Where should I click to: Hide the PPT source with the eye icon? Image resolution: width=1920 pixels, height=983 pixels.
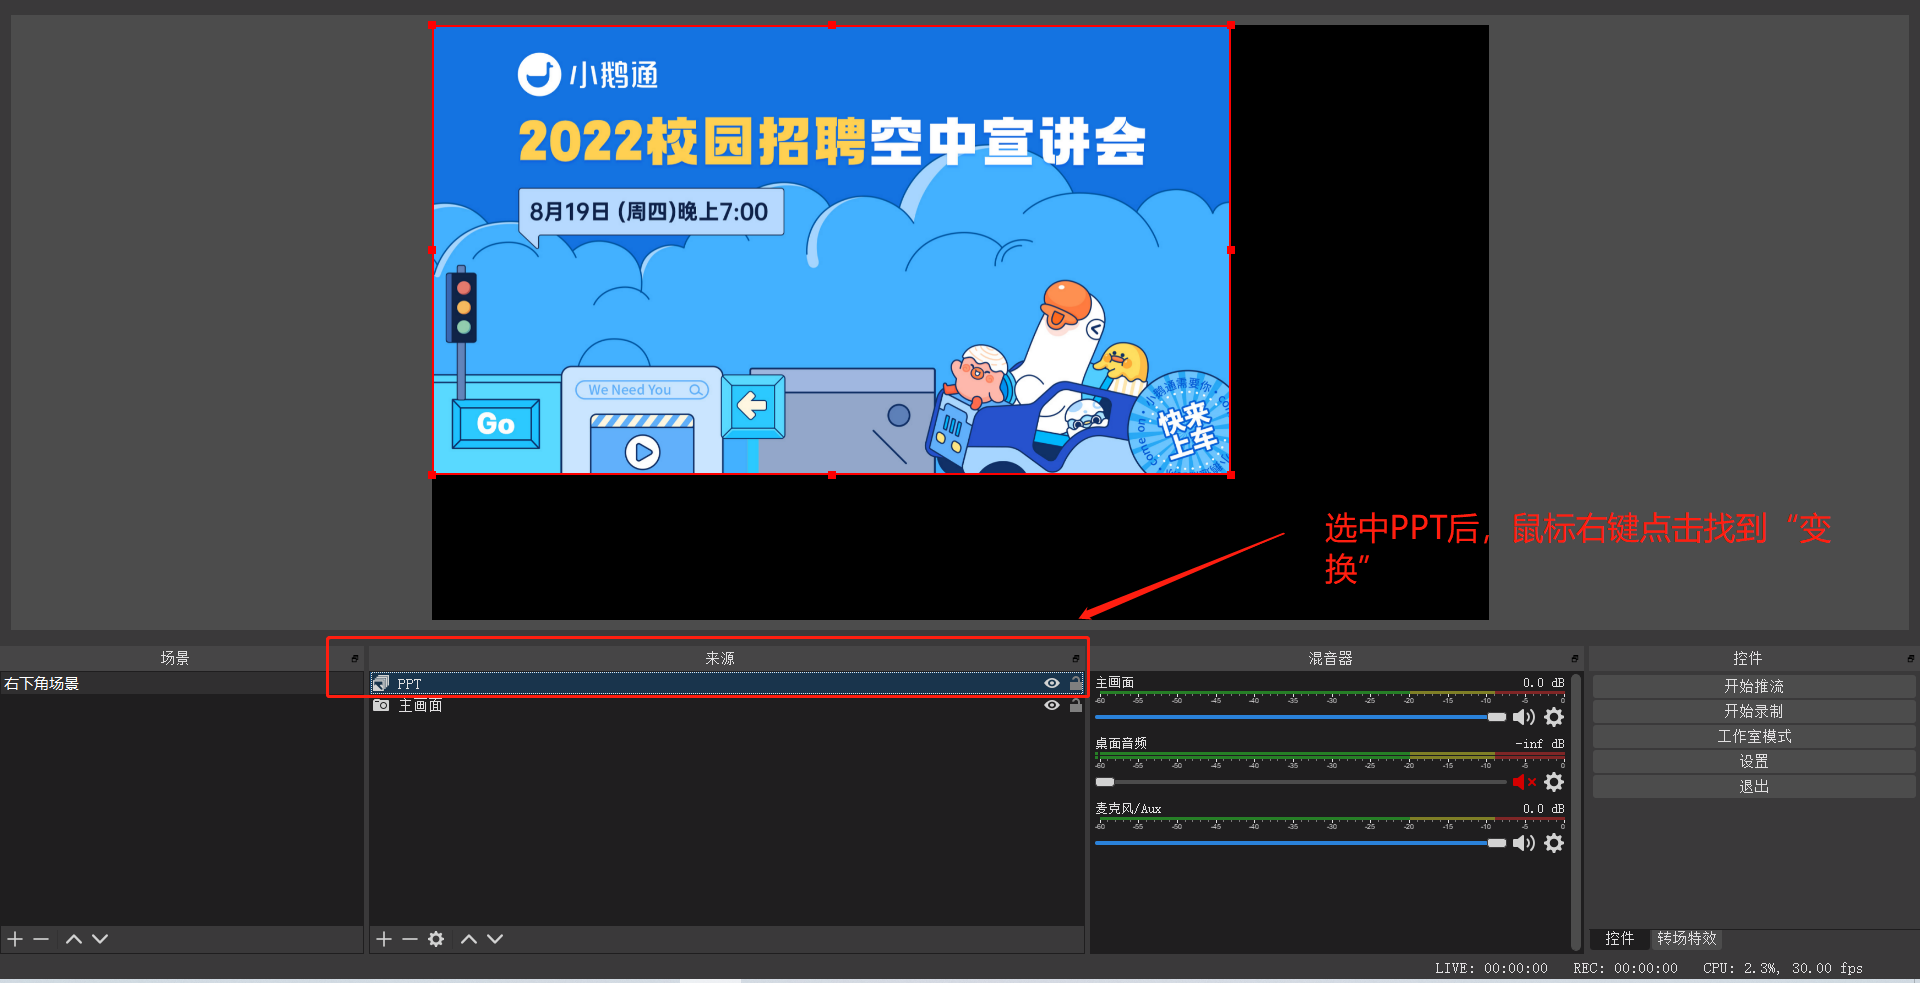click(1052, 683)
